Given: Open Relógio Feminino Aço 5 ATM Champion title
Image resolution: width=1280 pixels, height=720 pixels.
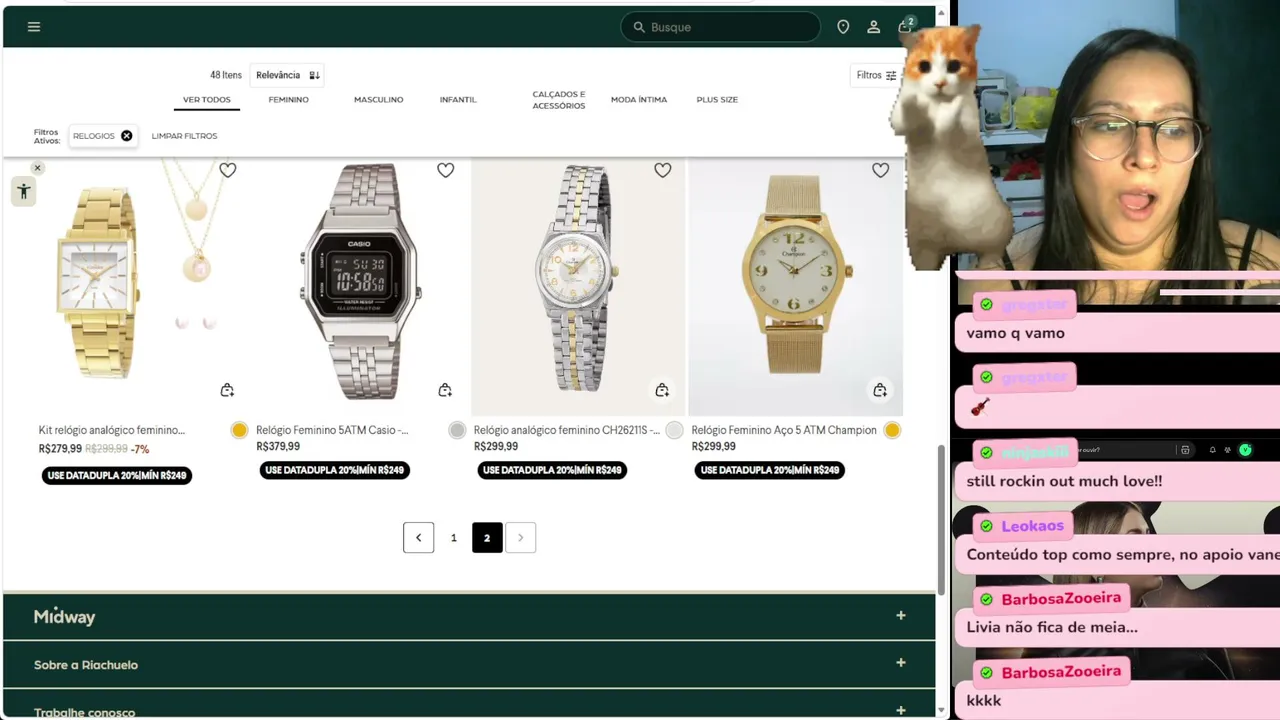Looking at the screenshot, I should tap(784, 430).
